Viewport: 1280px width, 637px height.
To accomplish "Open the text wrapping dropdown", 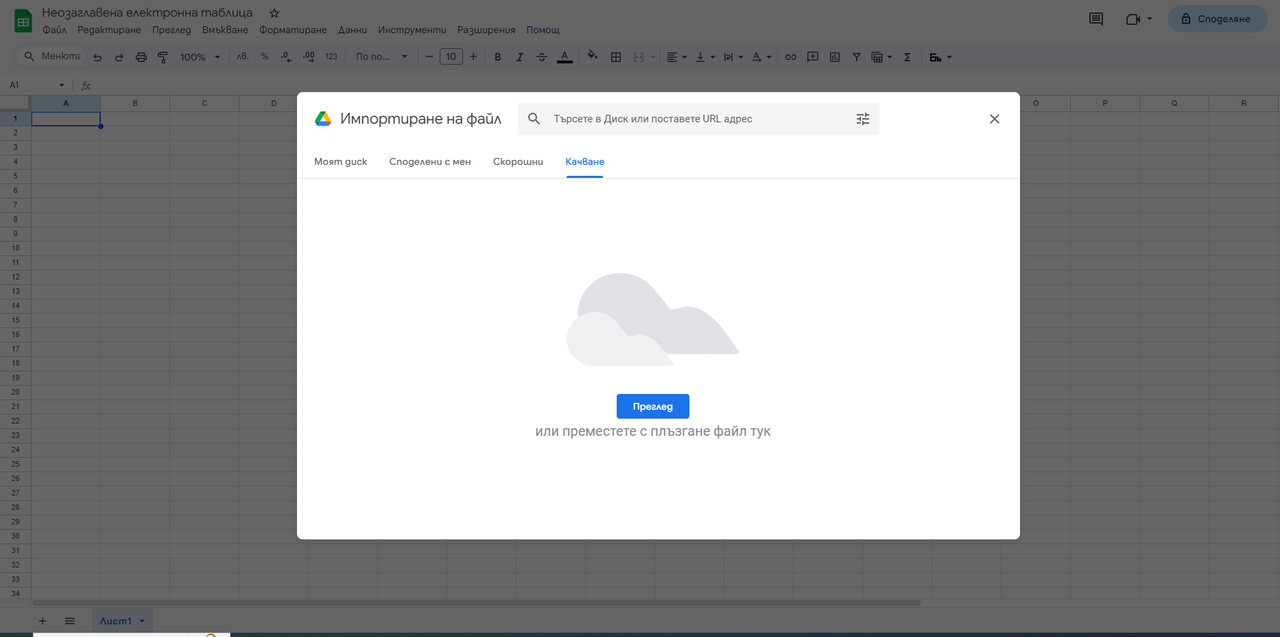I will [733, 57].
